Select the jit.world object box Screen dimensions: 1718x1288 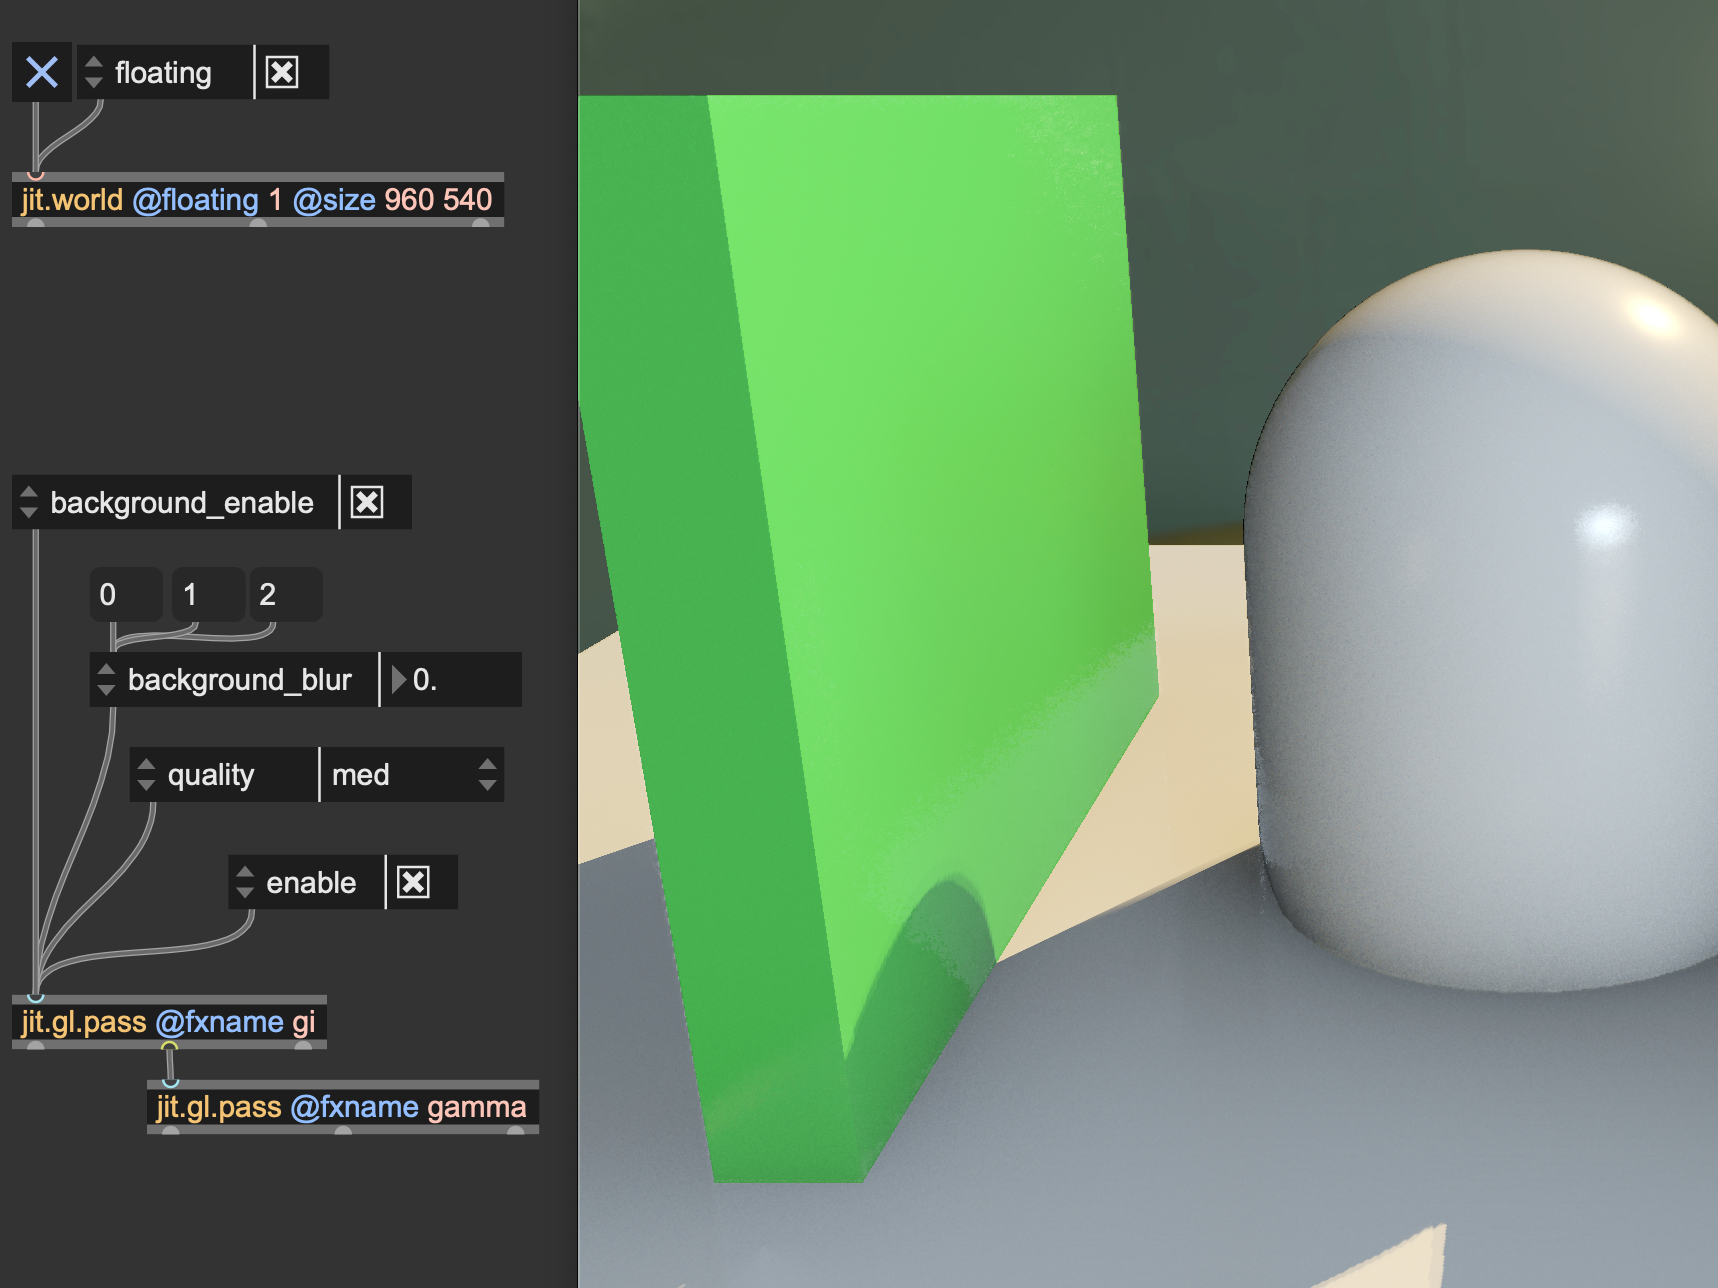(x=257, y=200)
